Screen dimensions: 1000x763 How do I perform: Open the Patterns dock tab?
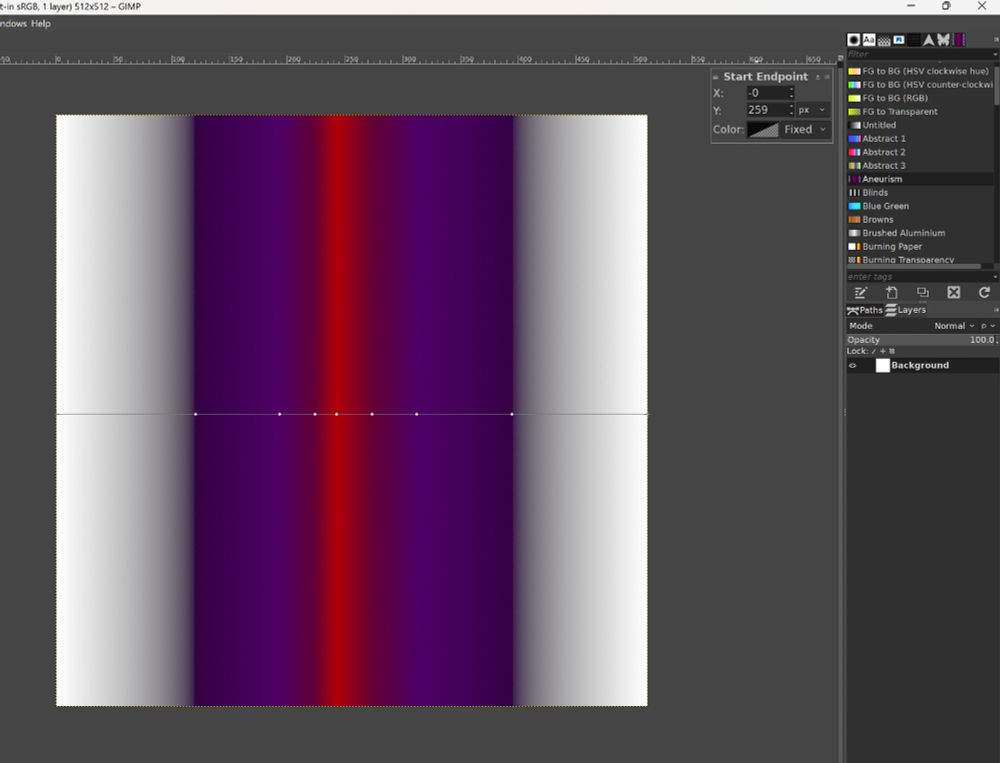pyautogui.click(x=884, y=40)
